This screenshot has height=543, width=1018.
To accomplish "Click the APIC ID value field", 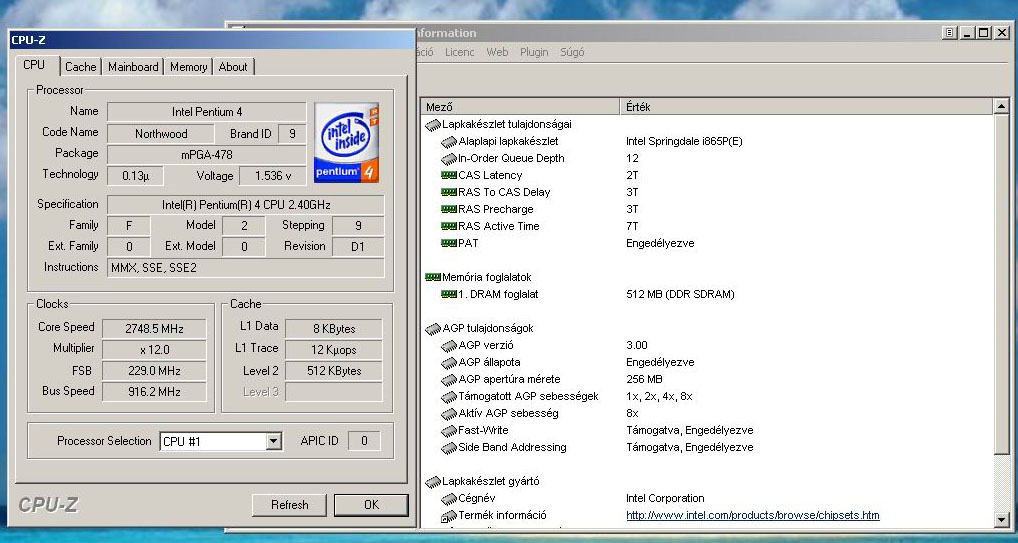I will coord(364,441).
